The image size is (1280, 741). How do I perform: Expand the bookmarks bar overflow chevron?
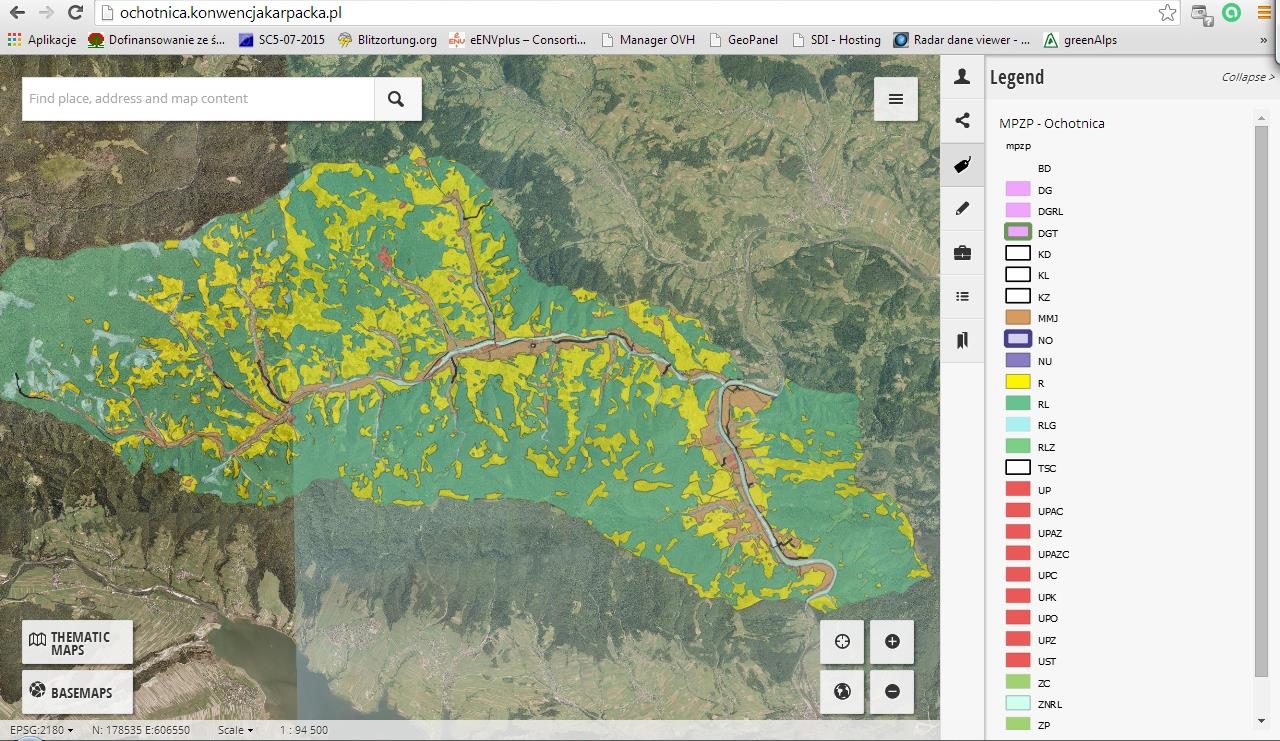click(1264, 40)
